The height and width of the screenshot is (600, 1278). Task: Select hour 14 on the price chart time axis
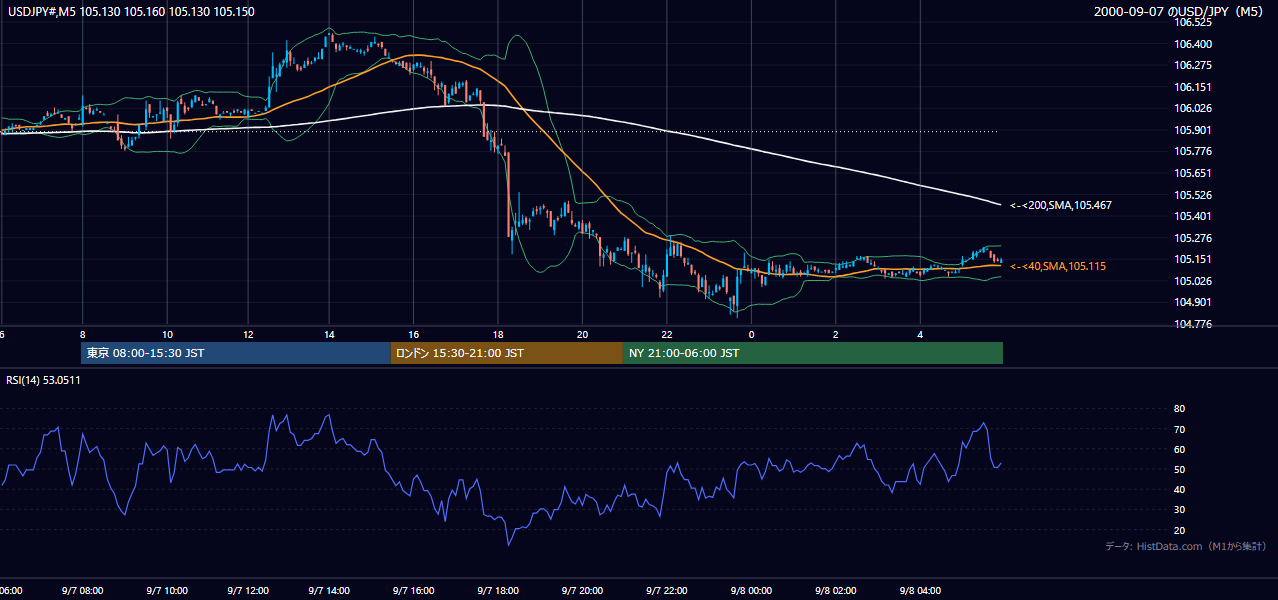(x=329, y=335)
